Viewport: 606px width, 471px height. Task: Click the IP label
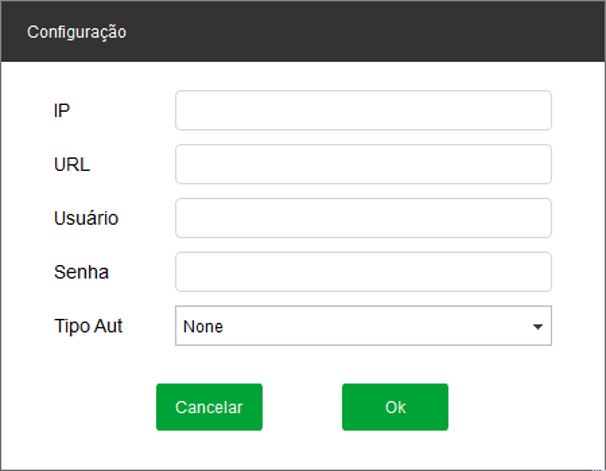pos(61,111)
